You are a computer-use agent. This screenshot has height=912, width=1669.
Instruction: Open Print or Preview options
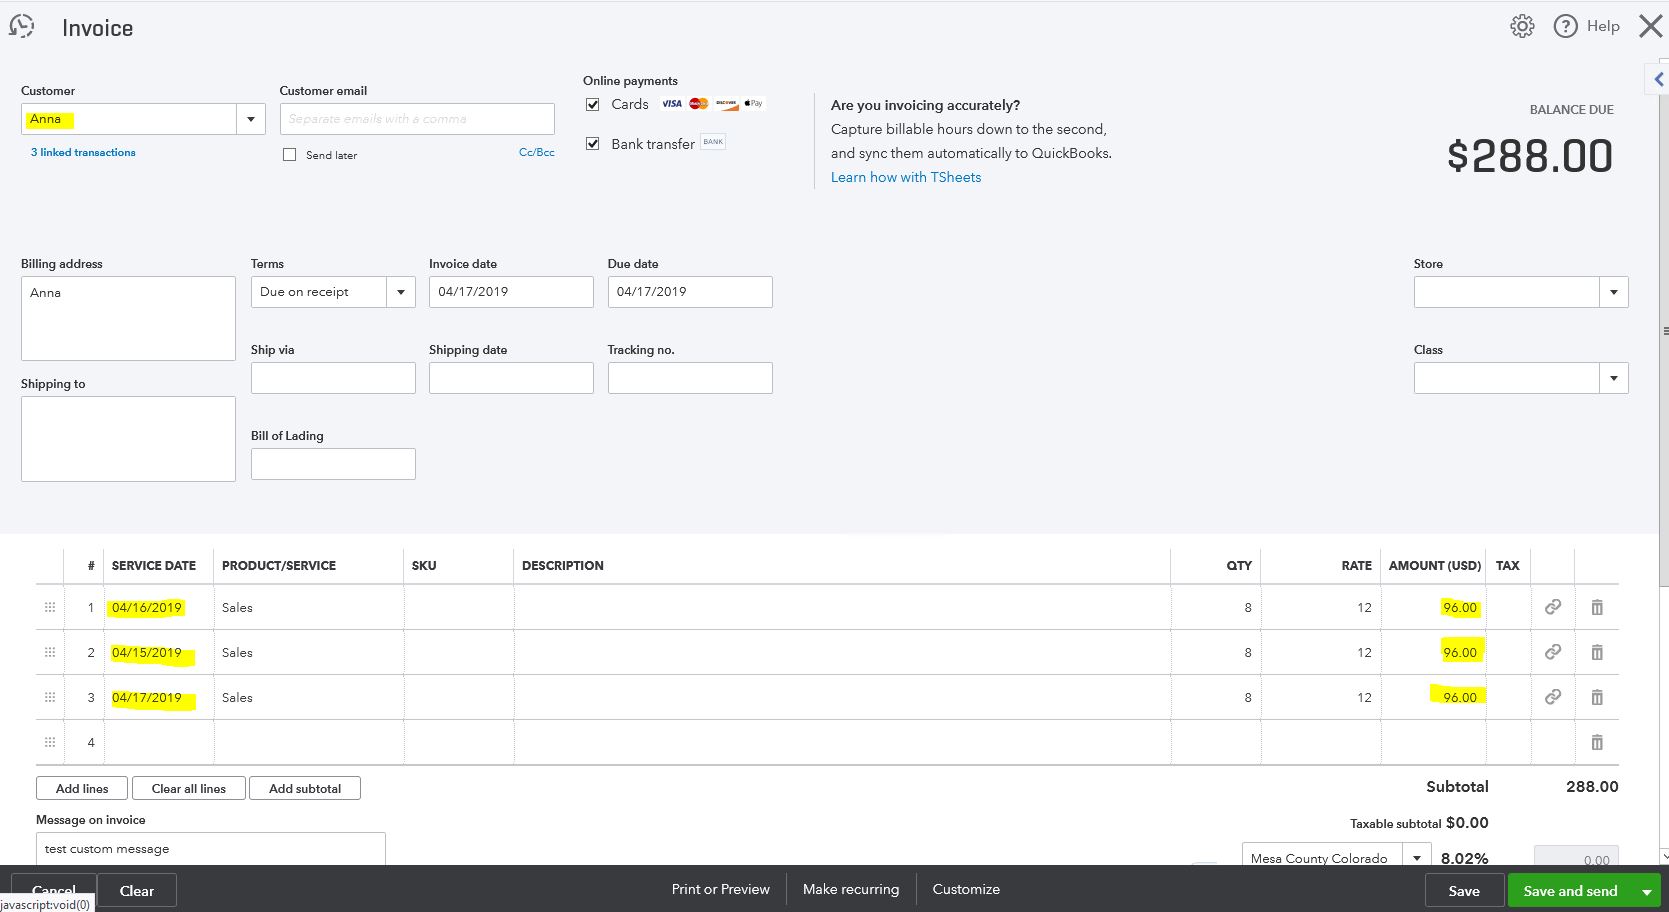pos(720,889)
